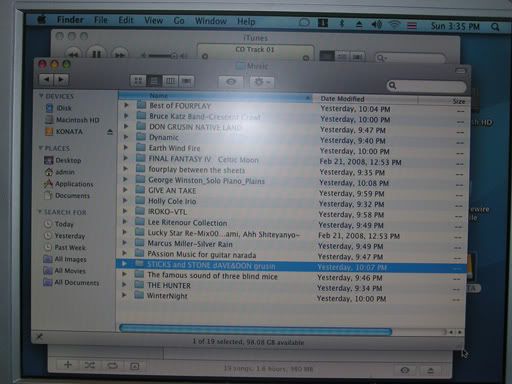The image size is (512, 384).
Task: Toggle iTunes shuffle button
Action: 89,365
